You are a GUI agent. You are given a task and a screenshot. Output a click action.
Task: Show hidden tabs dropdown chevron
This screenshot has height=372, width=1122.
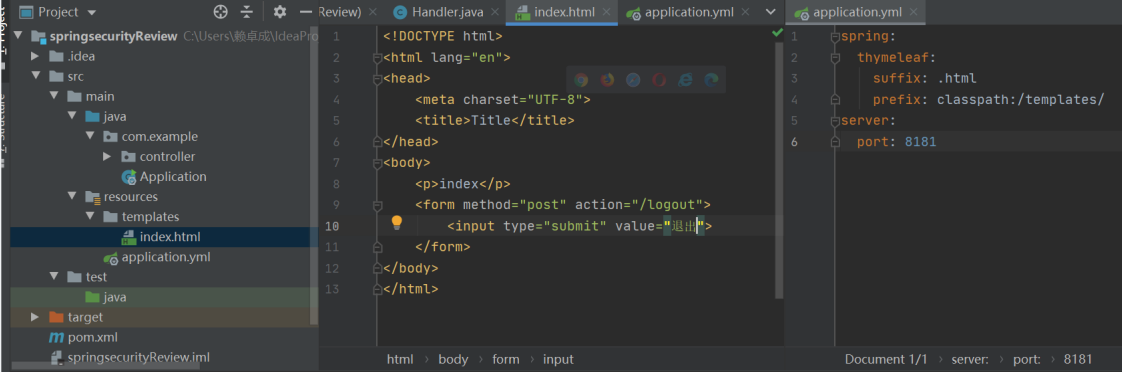click(x=771, y=12)
